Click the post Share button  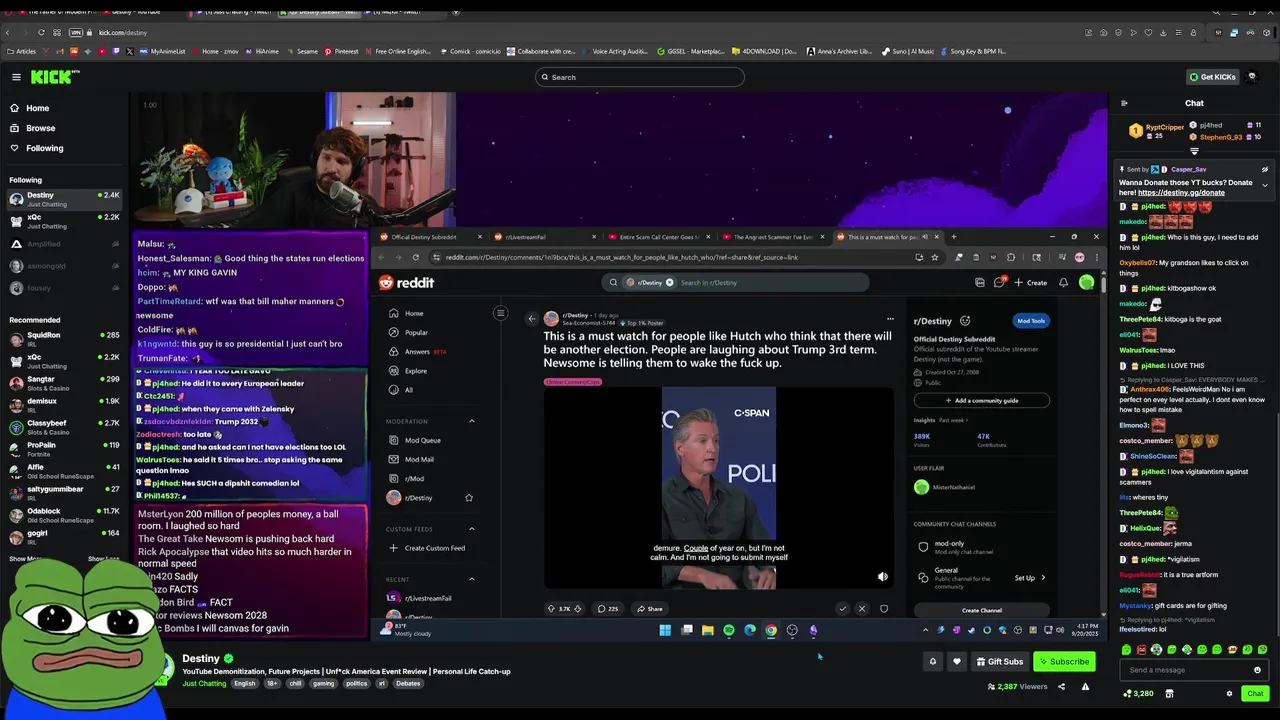pyautogui.click(x=650, y=608)
